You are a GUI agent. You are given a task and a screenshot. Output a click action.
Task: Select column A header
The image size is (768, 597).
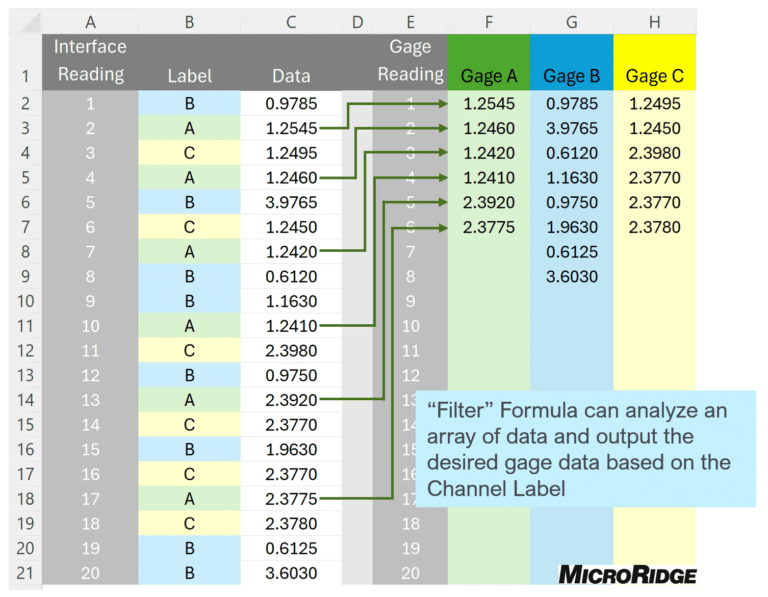90,21
